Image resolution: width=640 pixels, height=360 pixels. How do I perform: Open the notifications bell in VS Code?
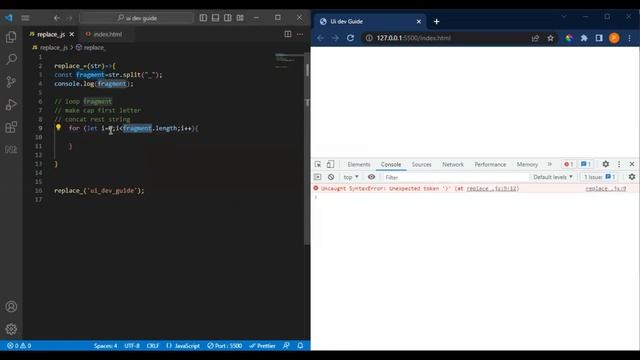pyautogui.click(x=300, y=346)
